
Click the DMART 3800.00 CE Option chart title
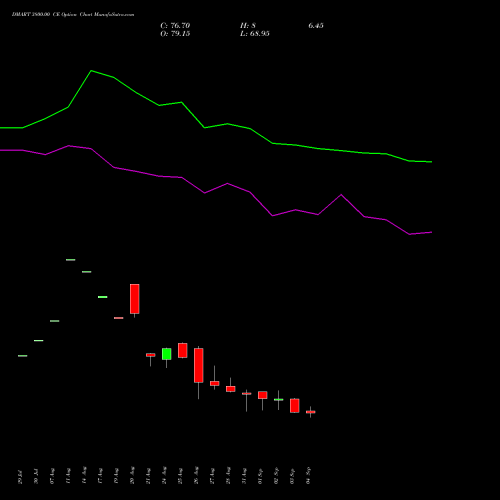73,15
